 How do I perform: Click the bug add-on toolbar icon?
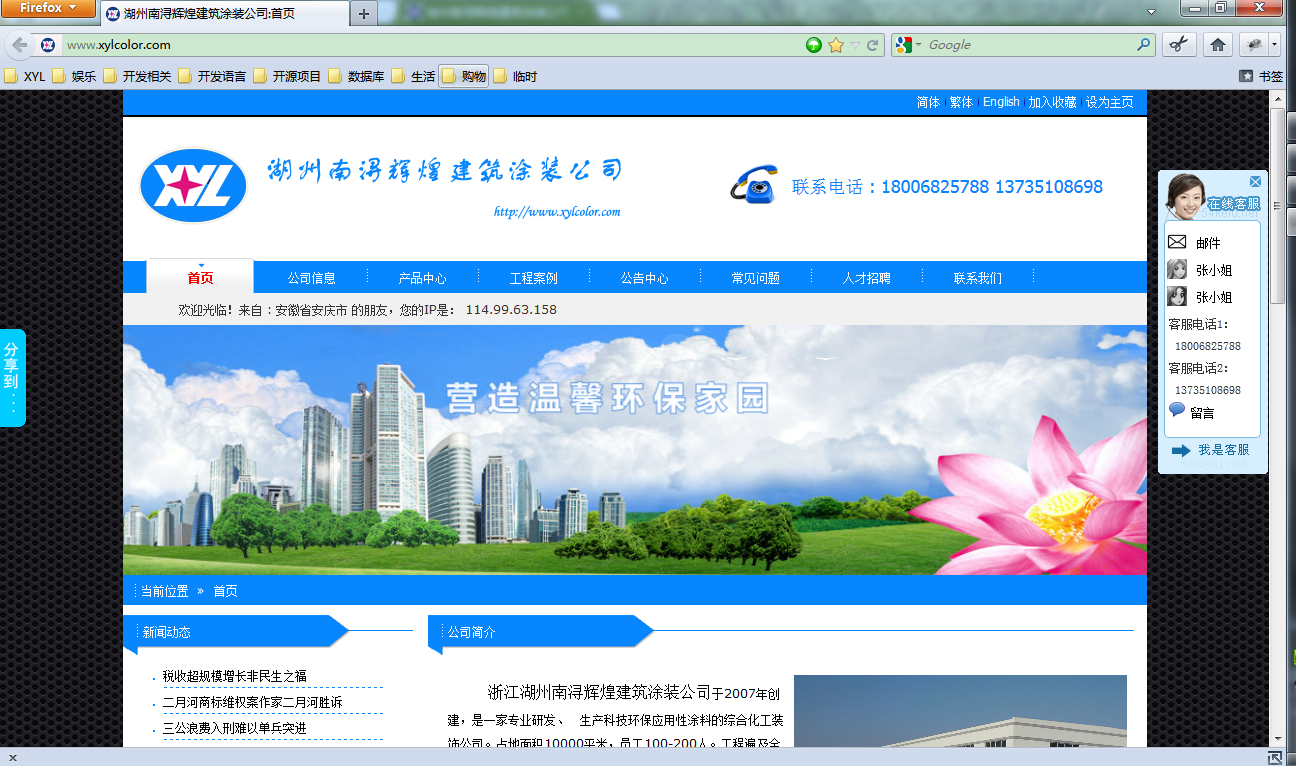[1253, 45]
